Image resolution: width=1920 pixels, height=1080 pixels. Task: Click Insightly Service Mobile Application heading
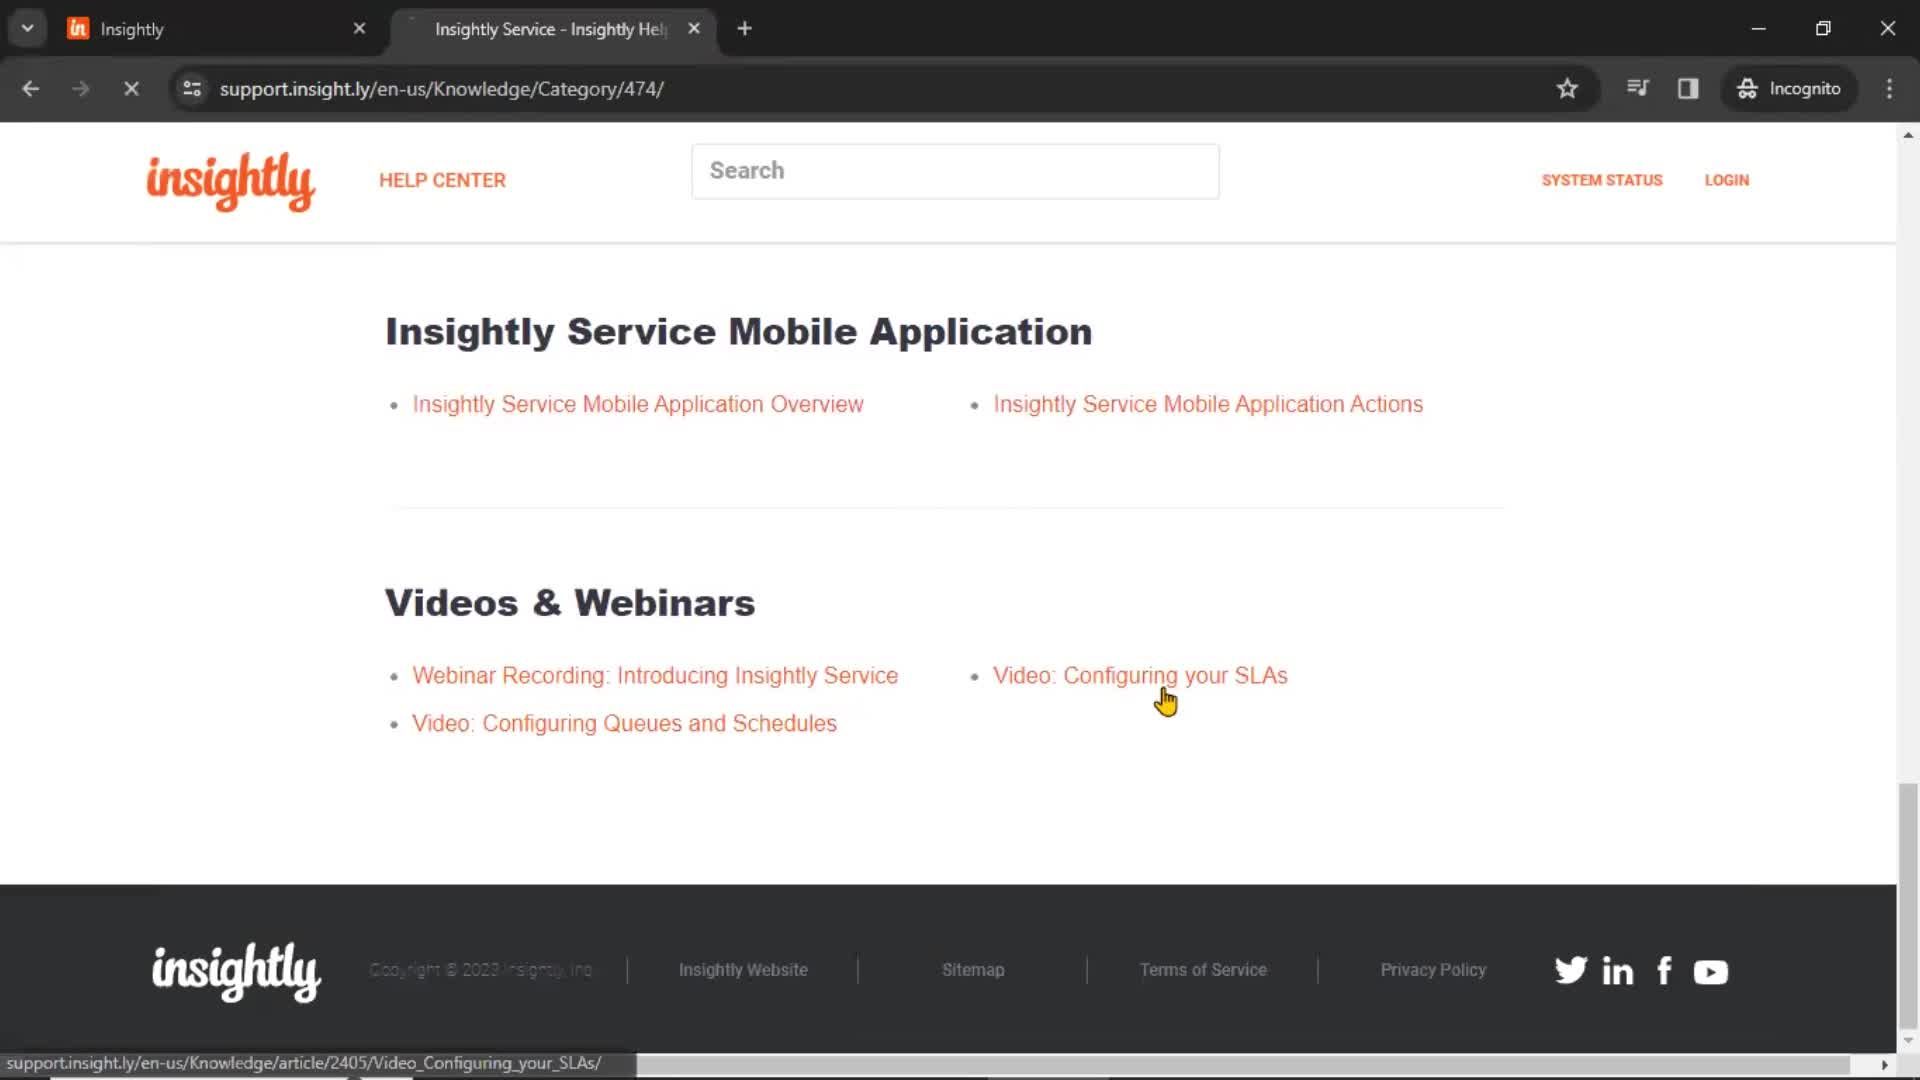coord(739,333)
